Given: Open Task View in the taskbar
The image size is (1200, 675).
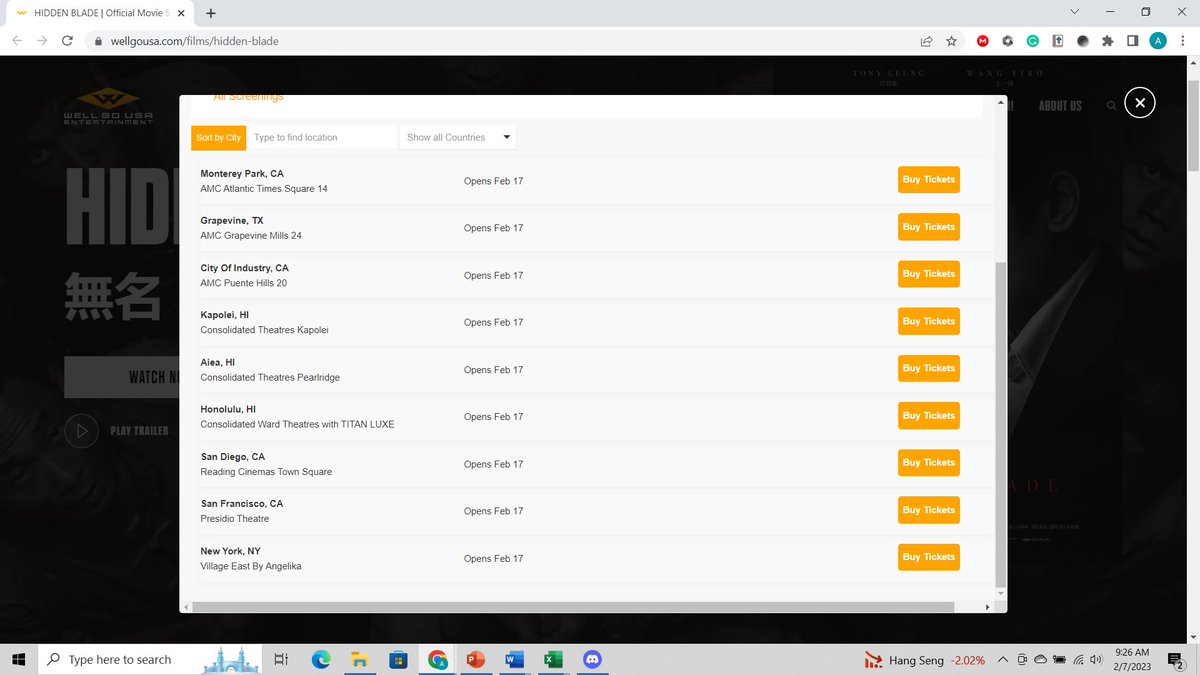Looking at the screenshot, I should (281, 660).
